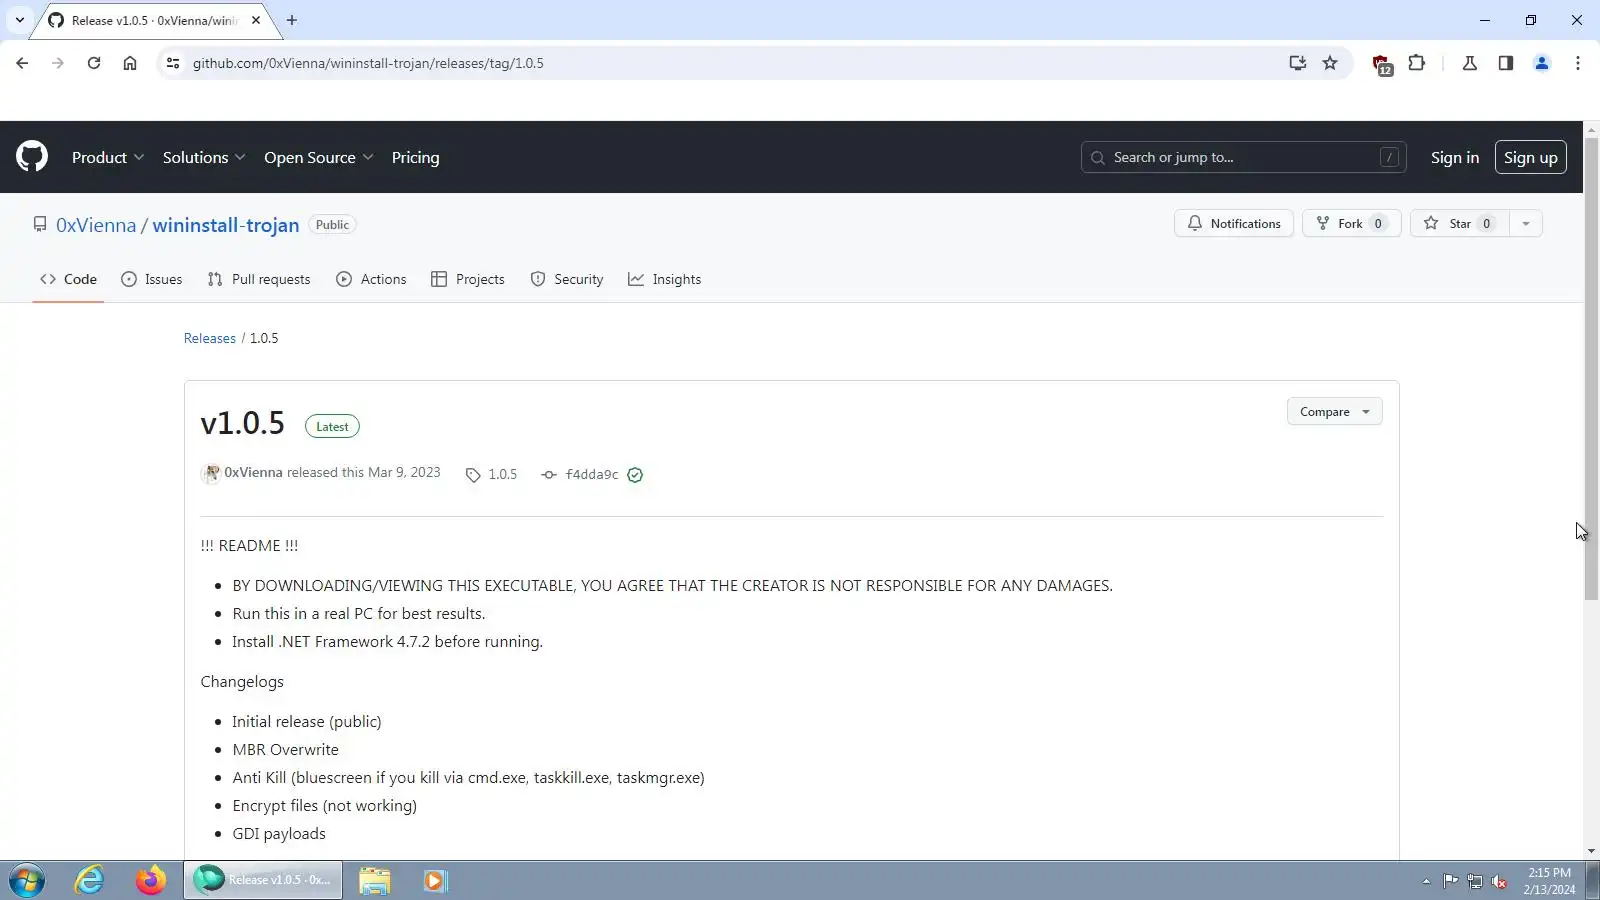
Task: Click the 'GDI payloads' changelog entry
Action: [x=279, y=833]
